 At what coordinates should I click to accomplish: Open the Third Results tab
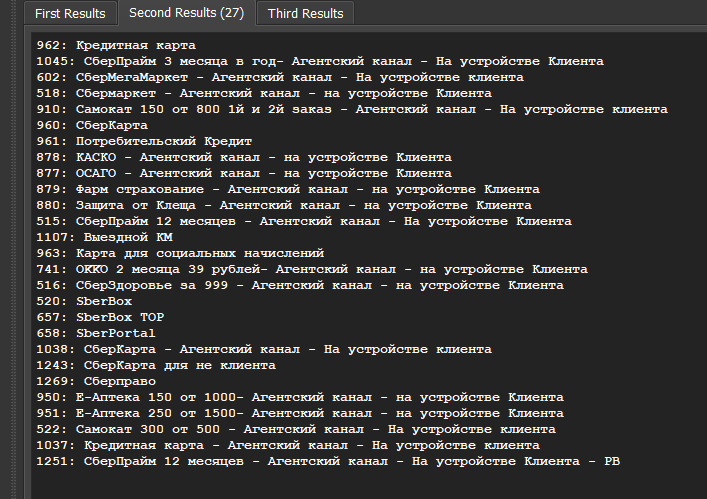[x=305, y=13]
